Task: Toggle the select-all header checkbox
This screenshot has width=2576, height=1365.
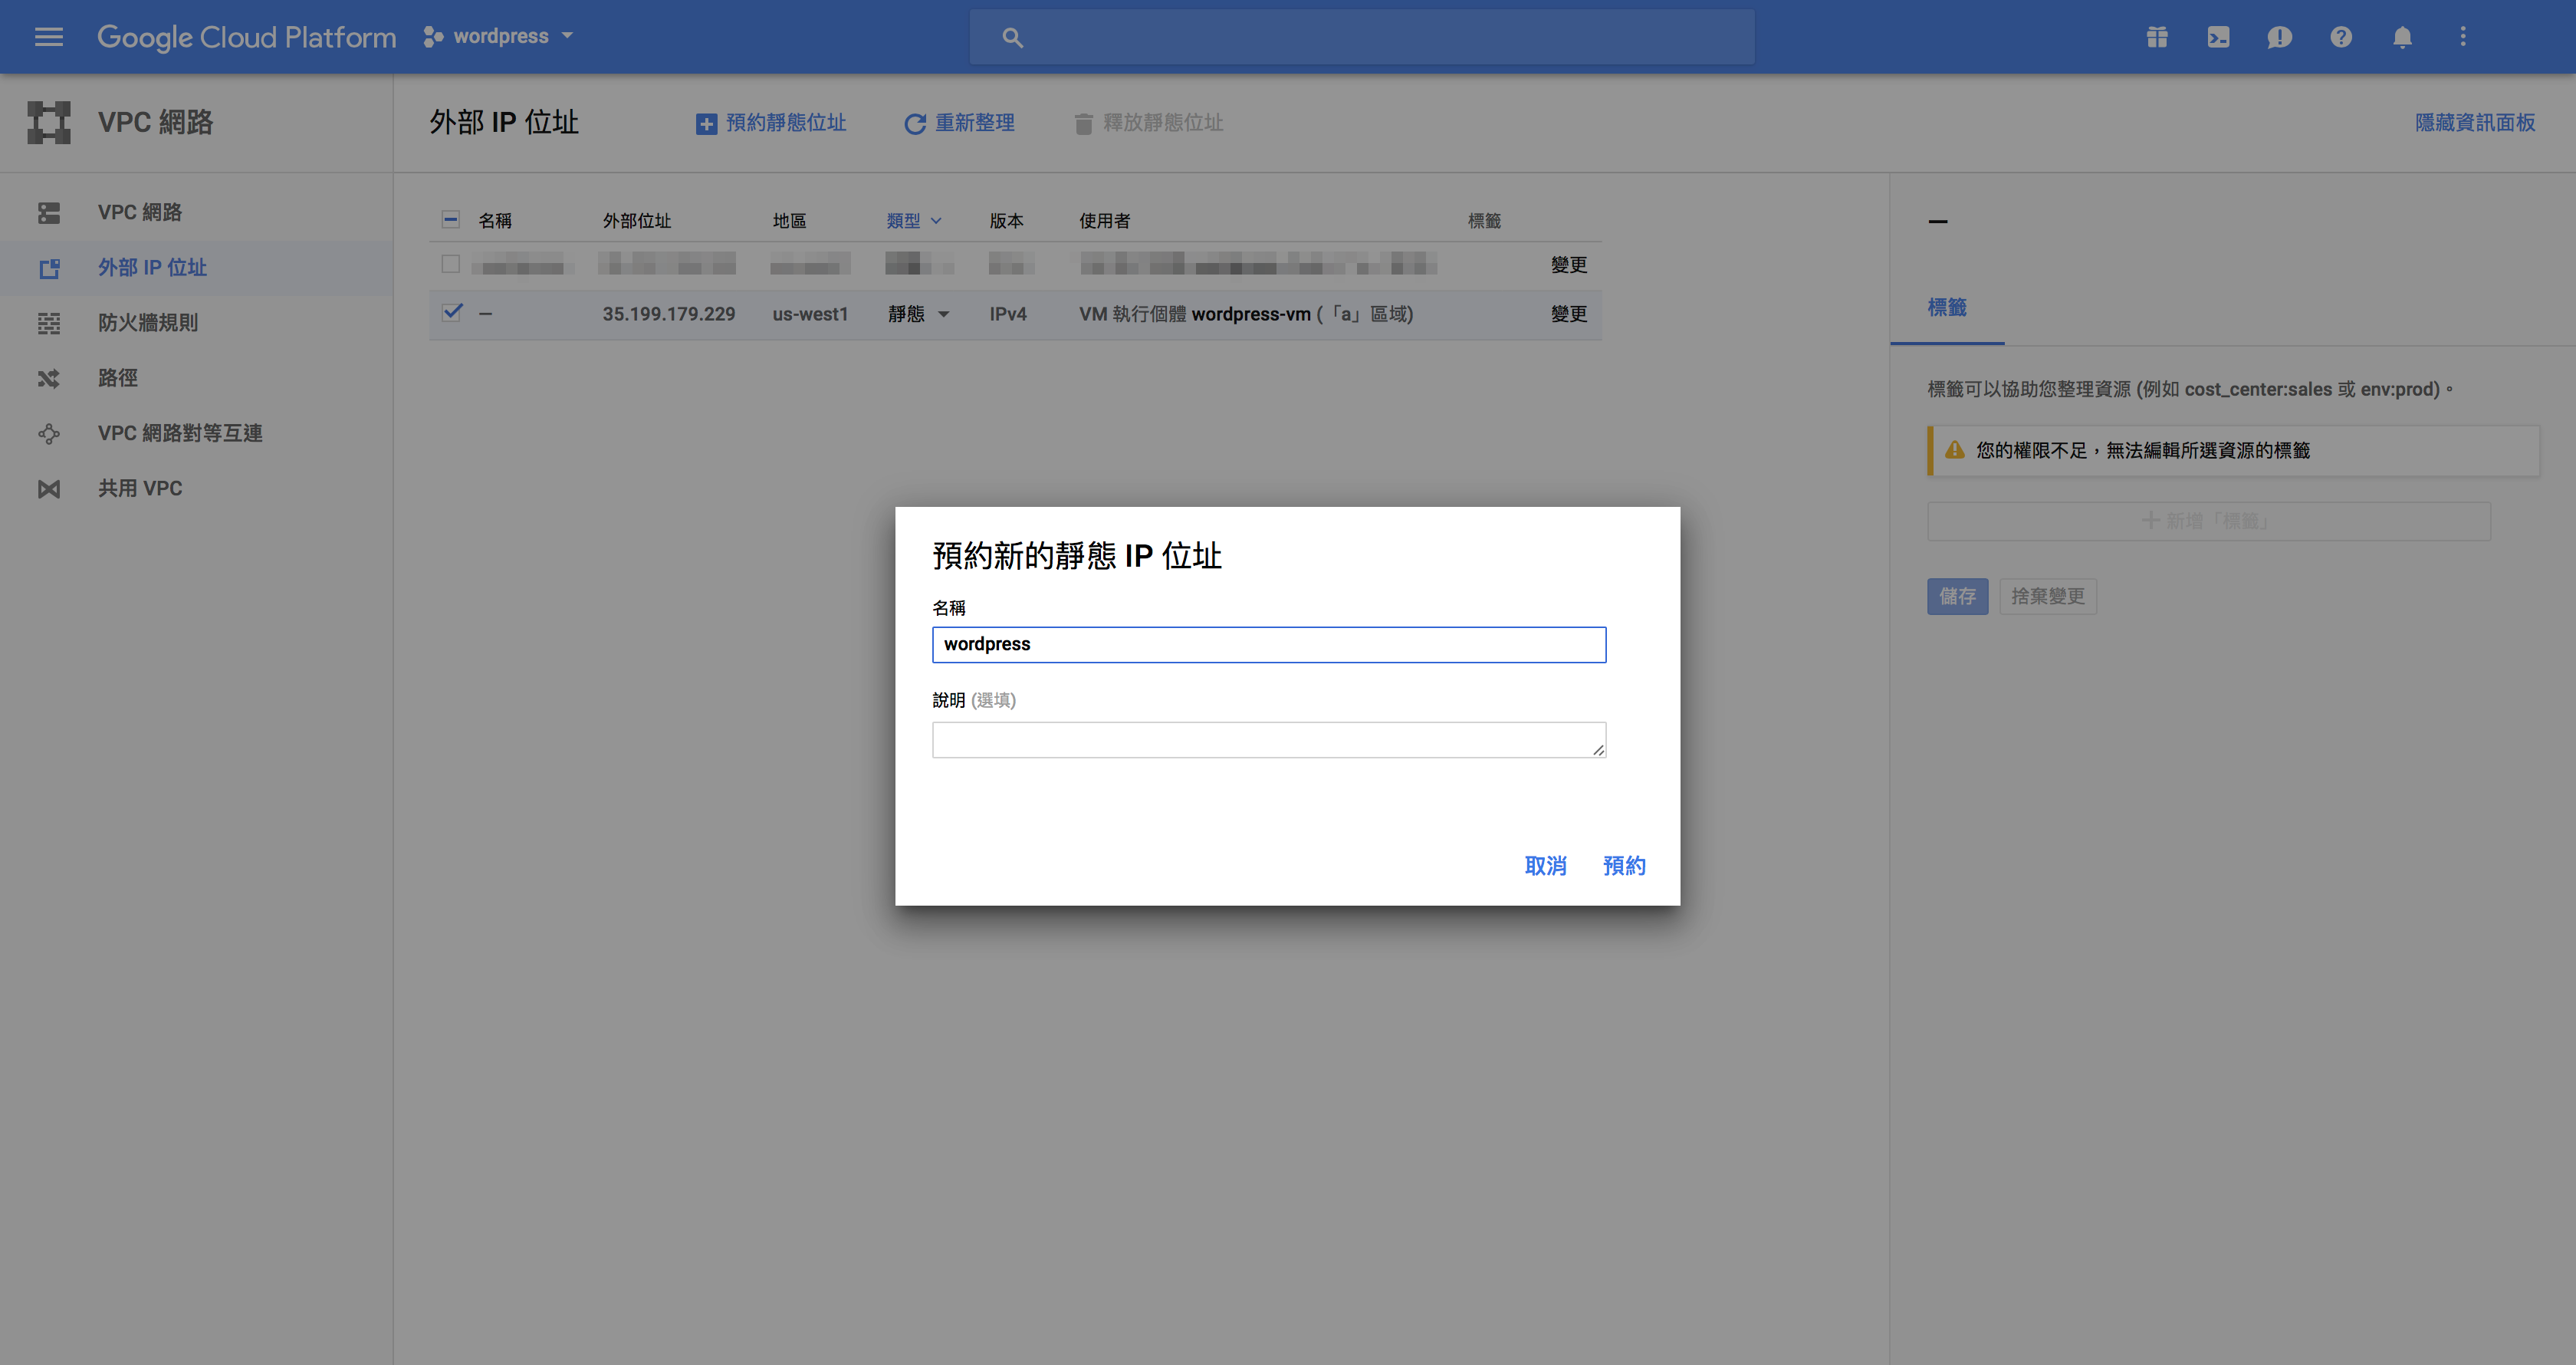Action: tap(451, 219)
